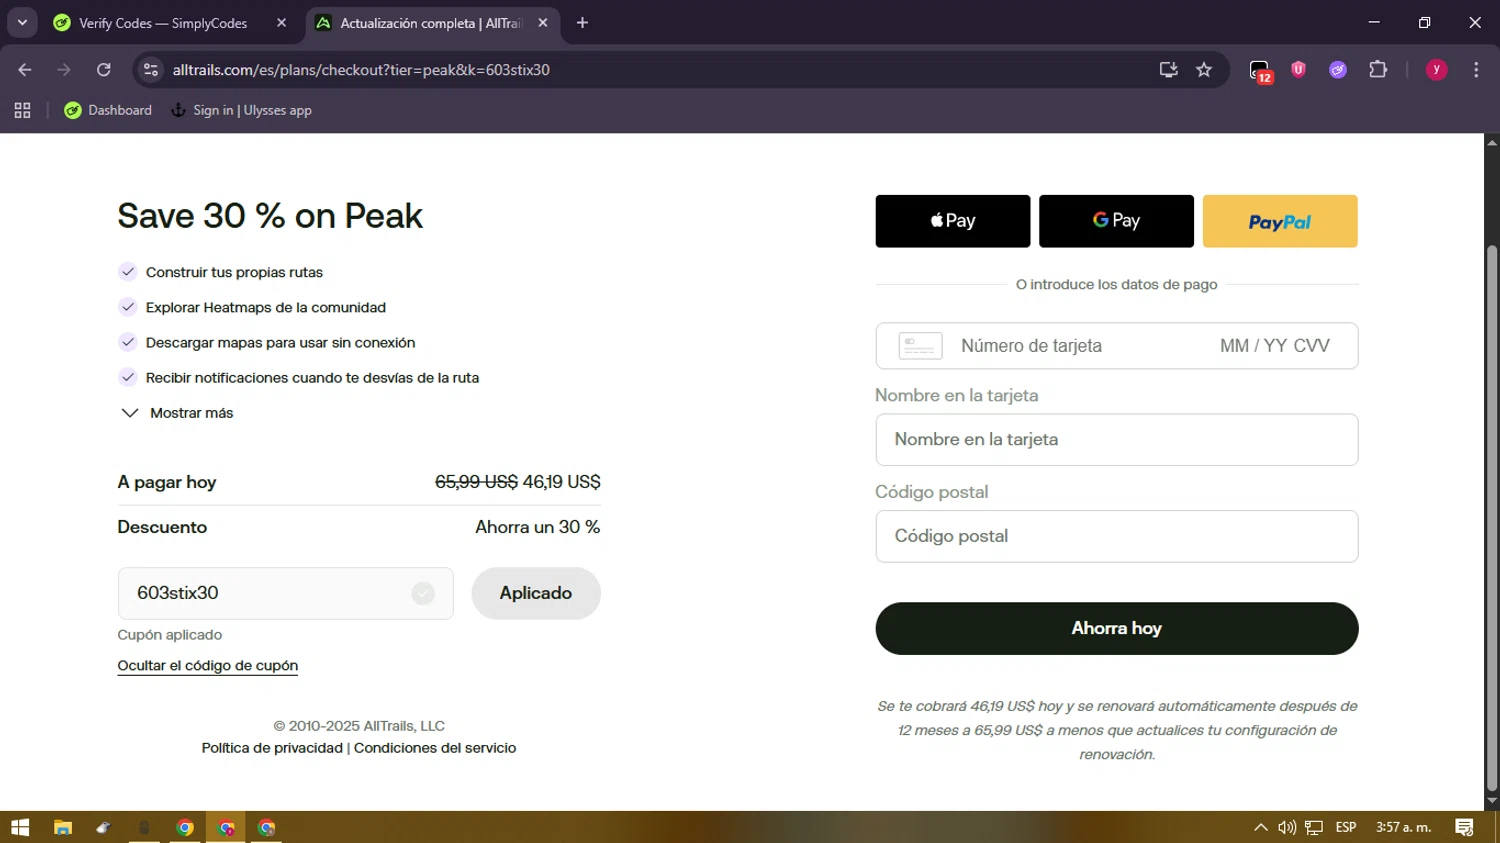This screenshot has width=1500, height=843.
Task: Click checkmark beside Explorar Heatmaps de la comunidad
Action: point(127,307)
